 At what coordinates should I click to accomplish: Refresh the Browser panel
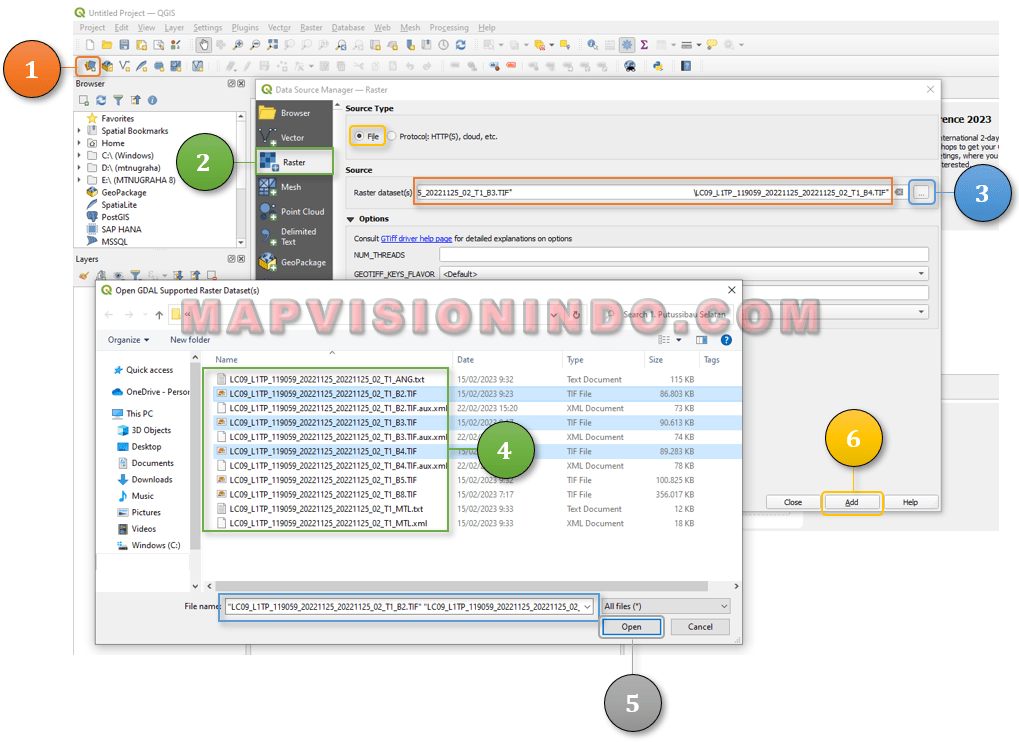tap(101, 100)
